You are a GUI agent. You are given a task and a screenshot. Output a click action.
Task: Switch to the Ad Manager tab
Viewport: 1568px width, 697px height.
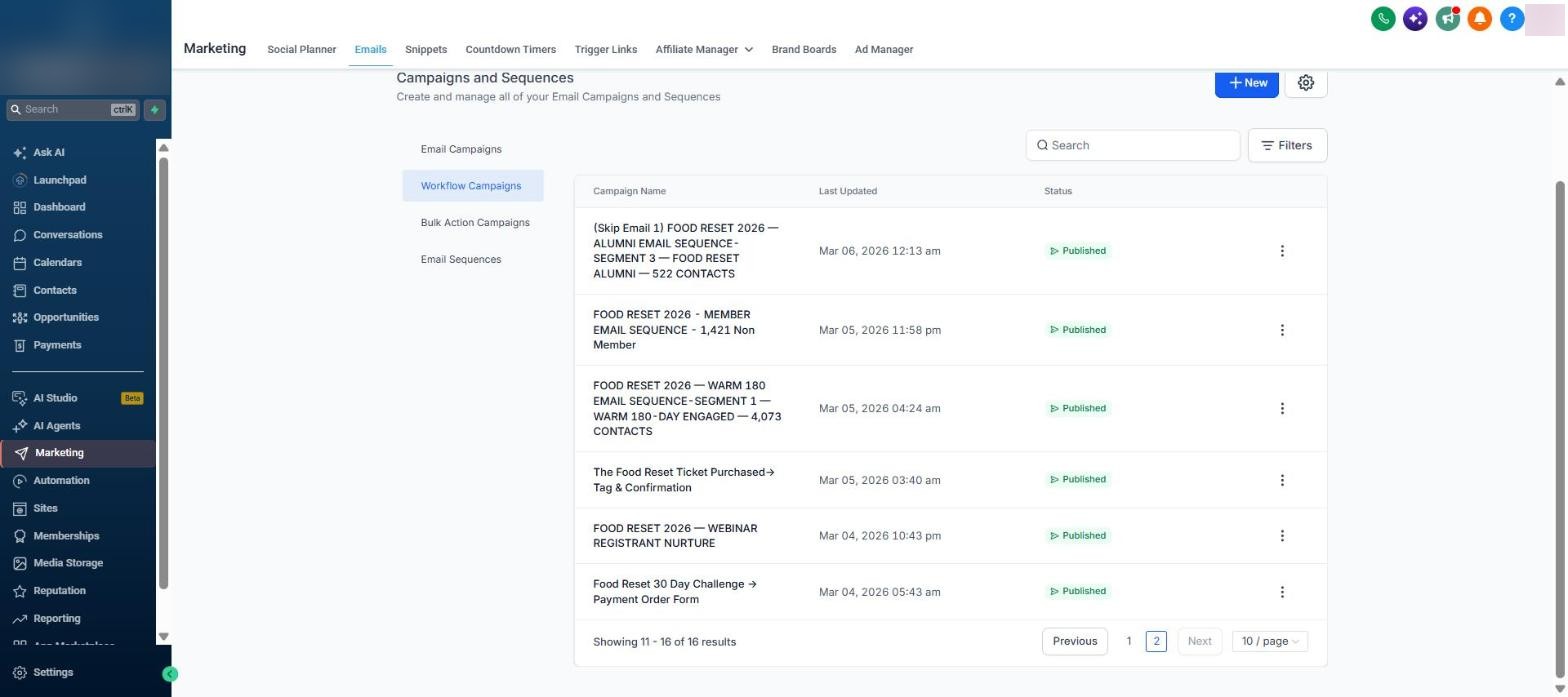pyautogui.click(x=884, y=49)
